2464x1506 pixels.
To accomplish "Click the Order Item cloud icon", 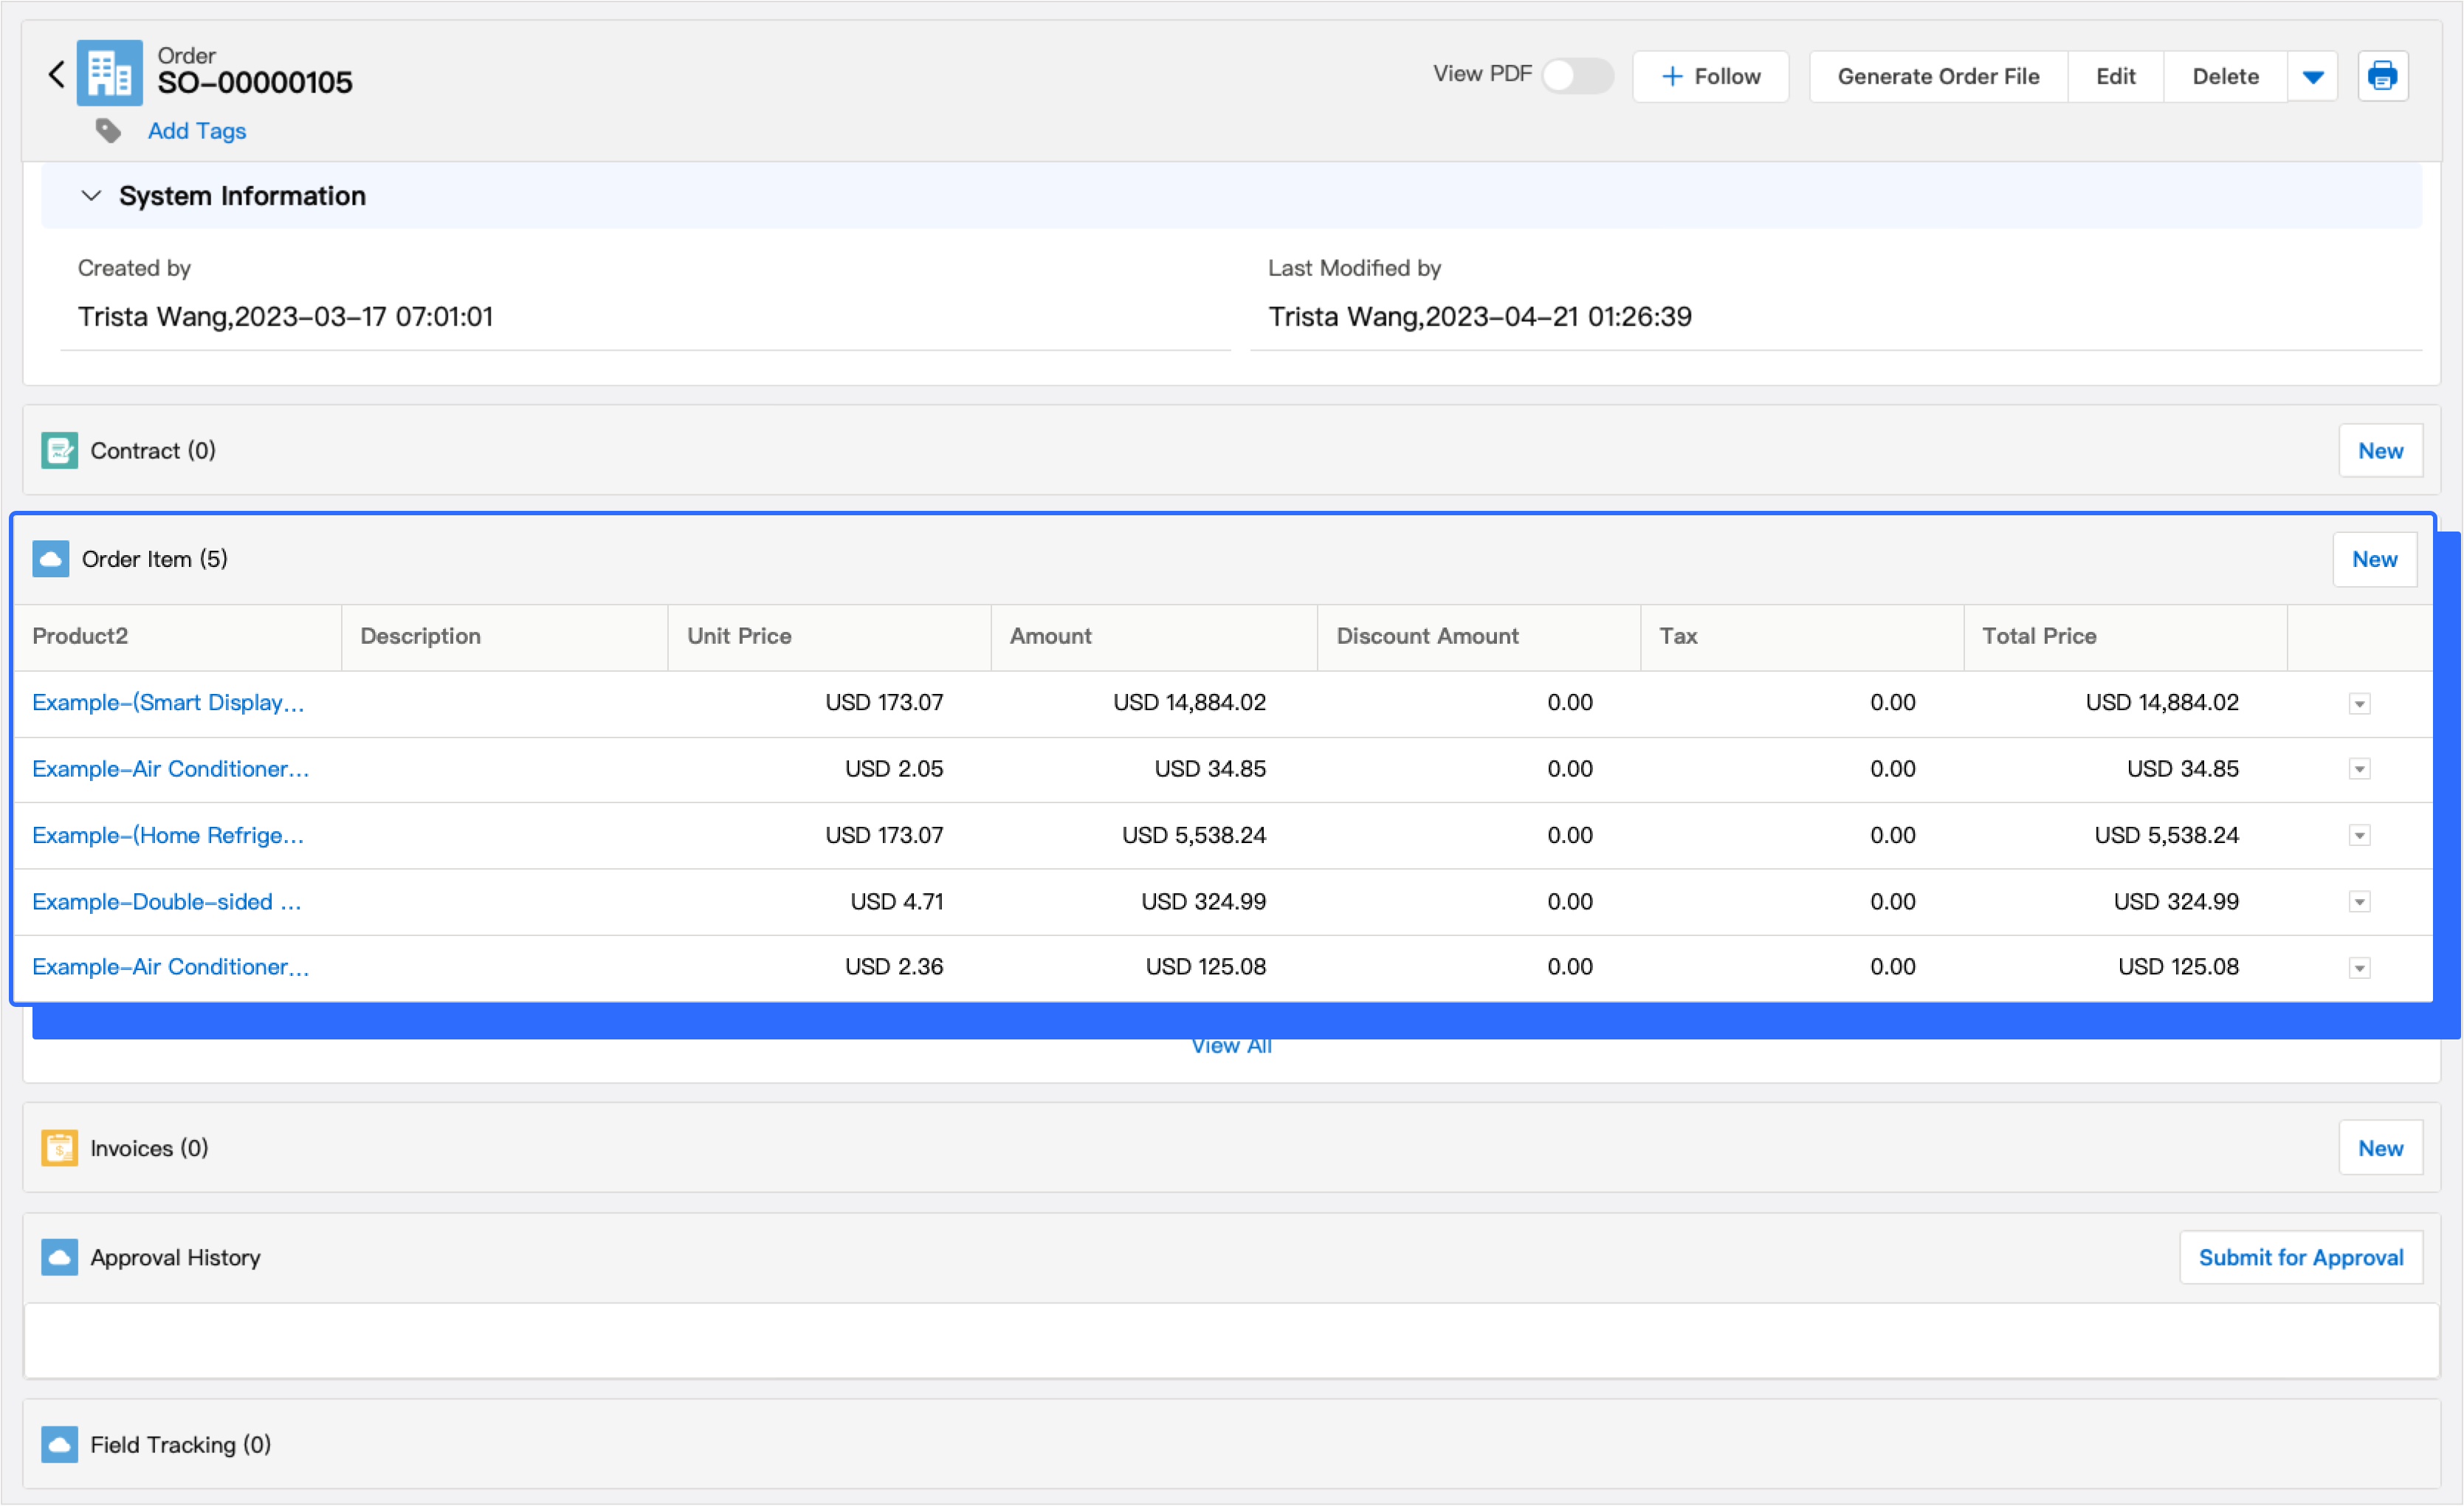I will tap(50, 559).
